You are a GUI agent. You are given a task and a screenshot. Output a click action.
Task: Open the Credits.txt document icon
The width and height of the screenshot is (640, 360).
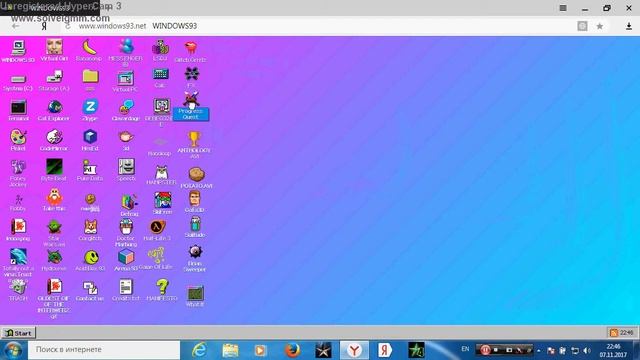pyautogui.click(x=126, y=287)
